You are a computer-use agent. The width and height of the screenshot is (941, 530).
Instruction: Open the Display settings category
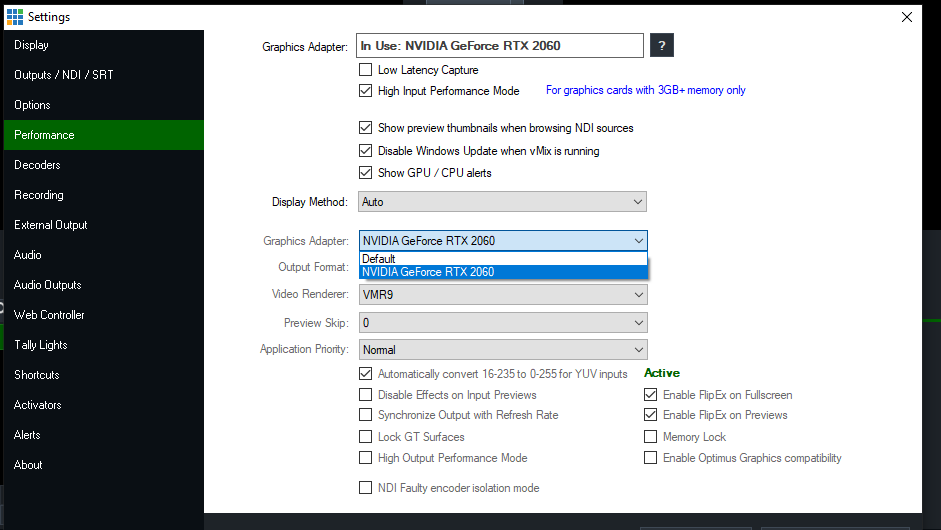point(104,45)
